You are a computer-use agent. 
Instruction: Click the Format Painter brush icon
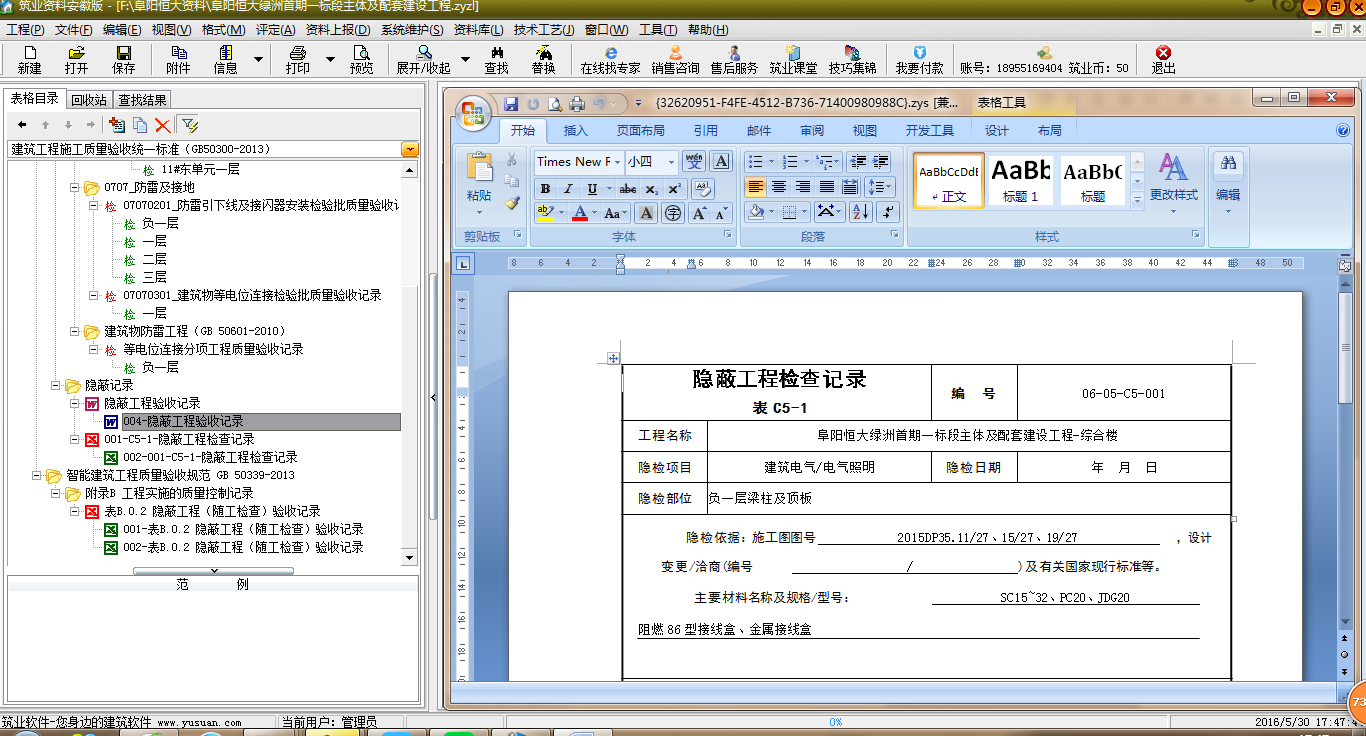coord(512,203)
